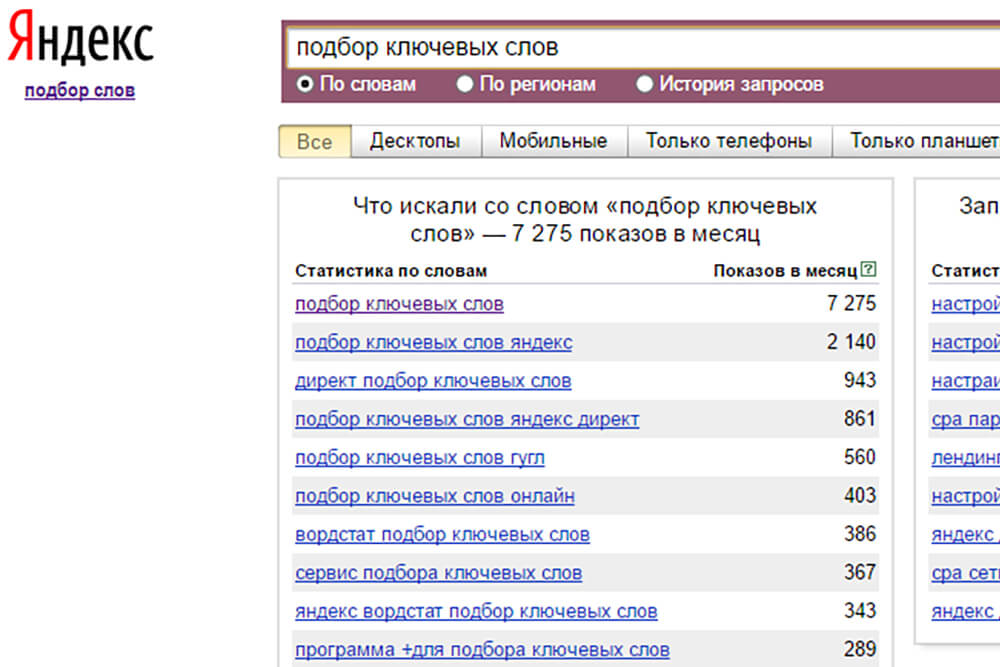Click the Что искали со словом heading
1000x667 pixels.
click(585, 220)
